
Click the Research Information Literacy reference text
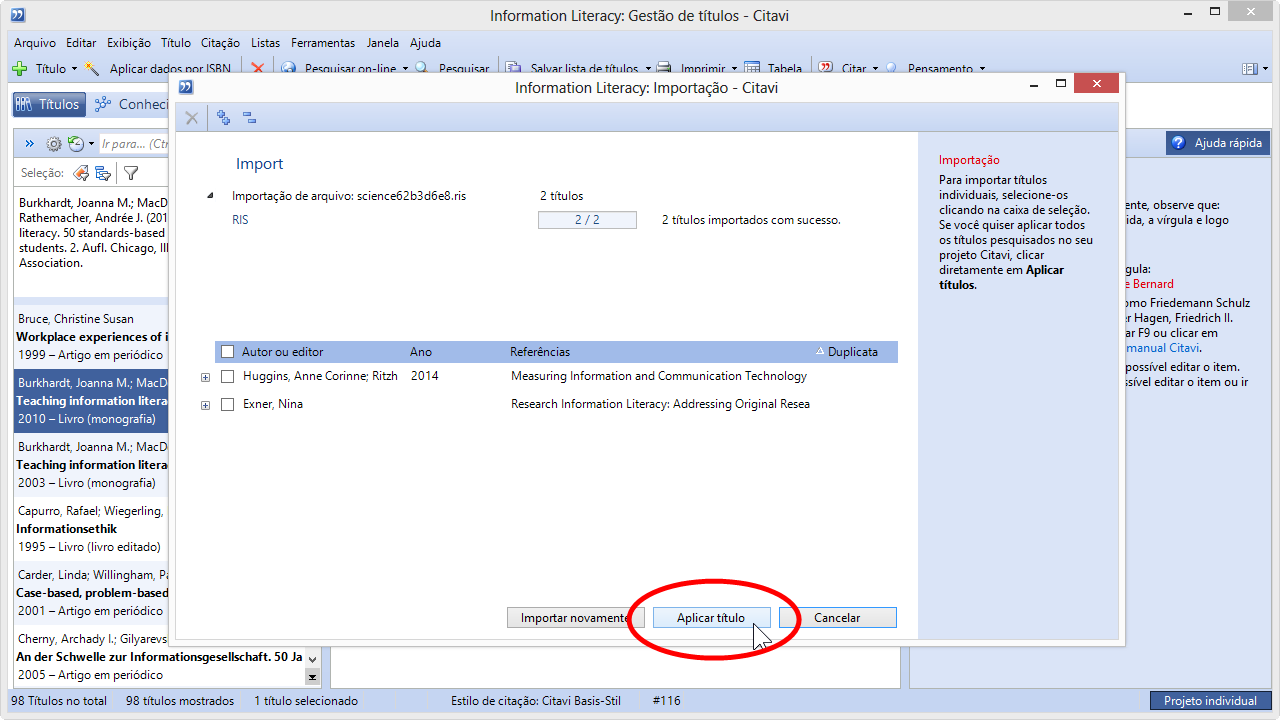click(660, 404)
